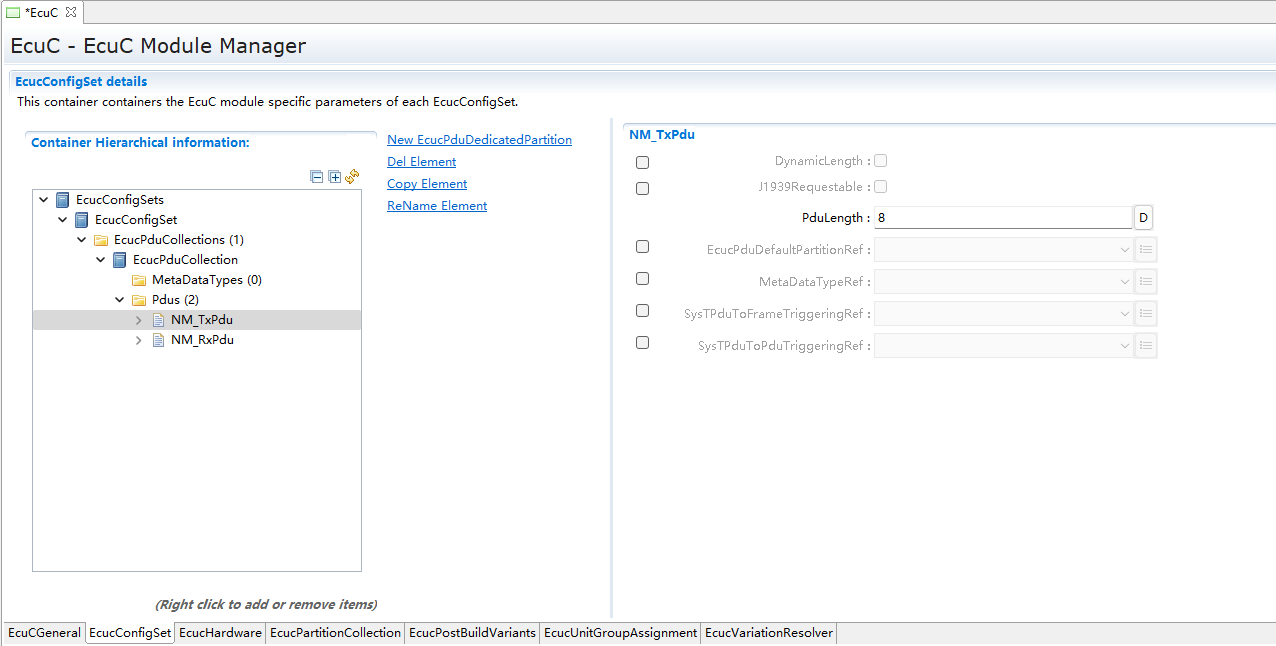Expand the NM_TxPdu tree node
Image resolution: width=1276 pixels, height=646 pixels.
[139, 320]
